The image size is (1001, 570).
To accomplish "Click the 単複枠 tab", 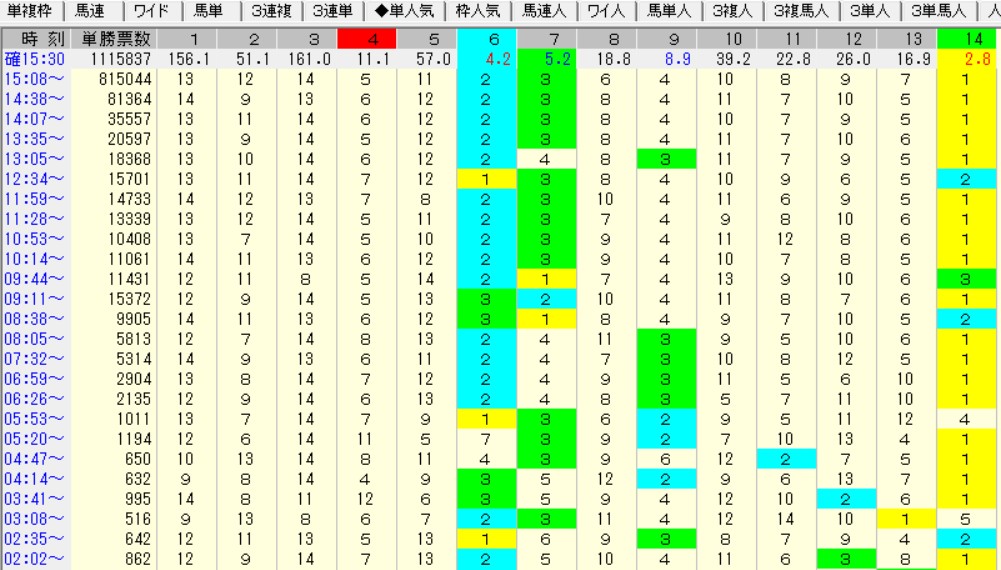I will 33,12.
